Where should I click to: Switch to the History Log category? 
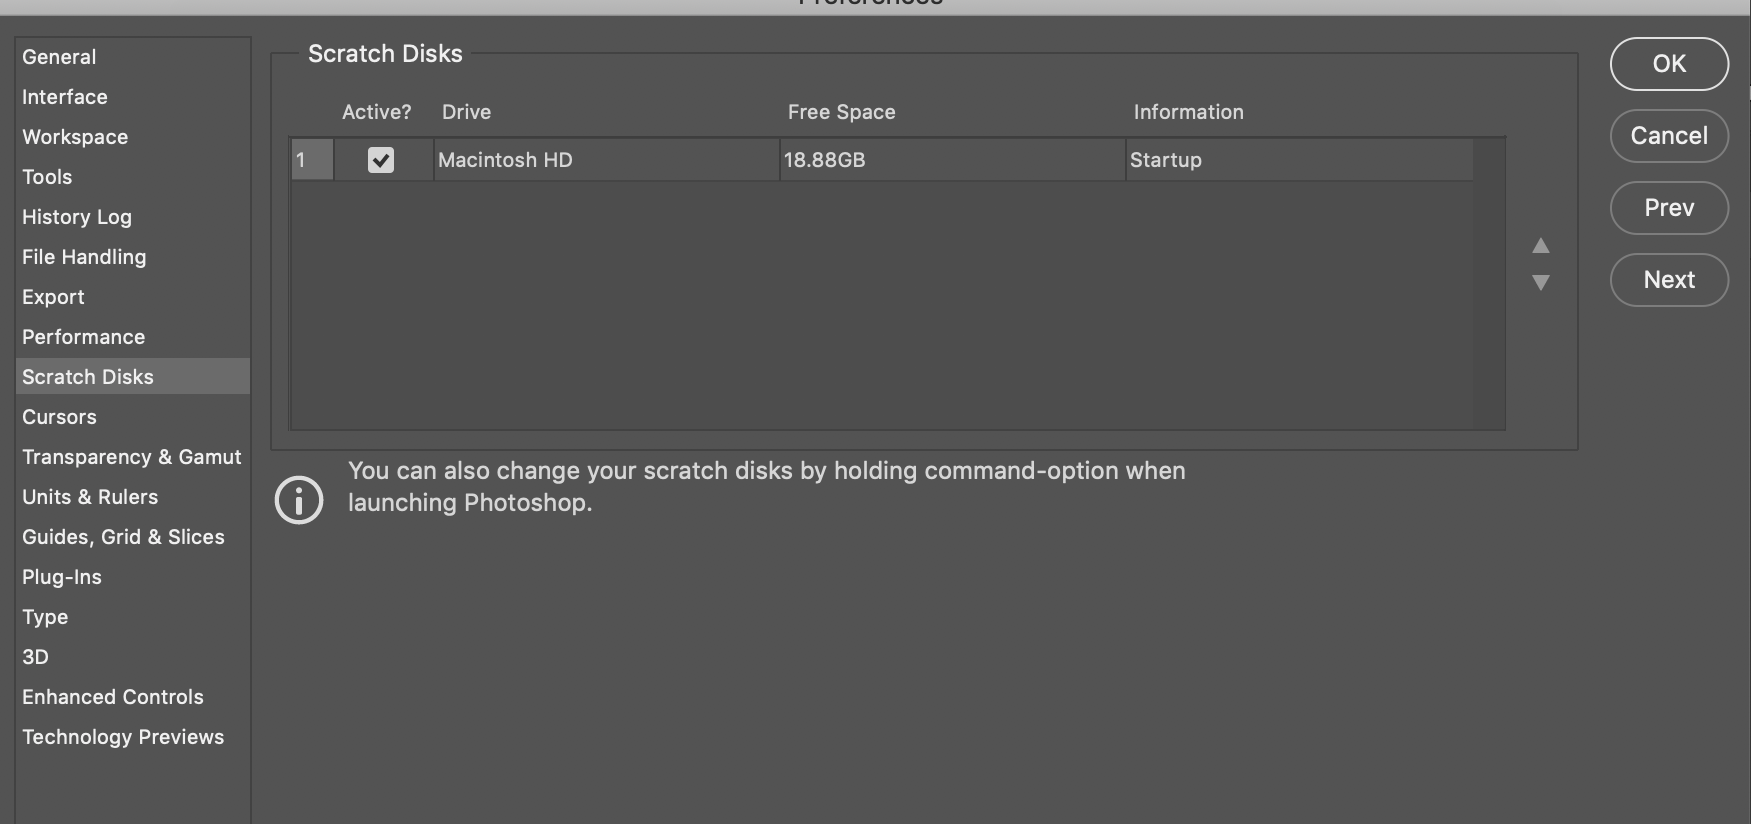pos(77,217)
